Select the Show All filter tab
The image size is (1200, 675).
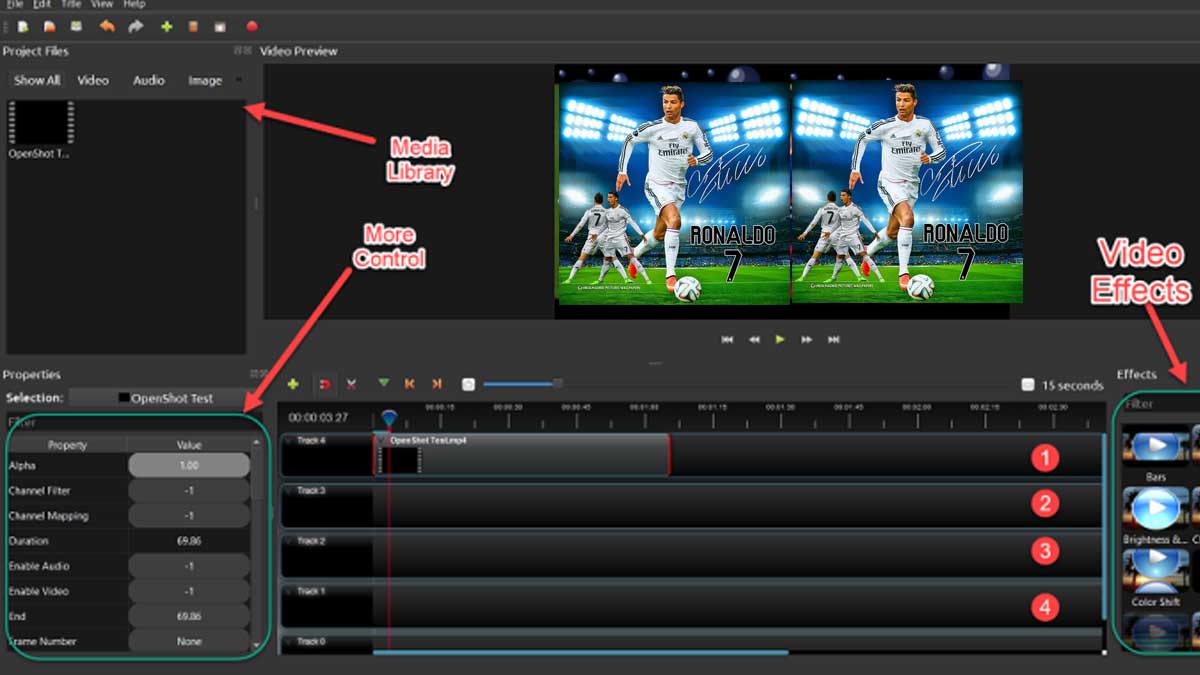37,80
